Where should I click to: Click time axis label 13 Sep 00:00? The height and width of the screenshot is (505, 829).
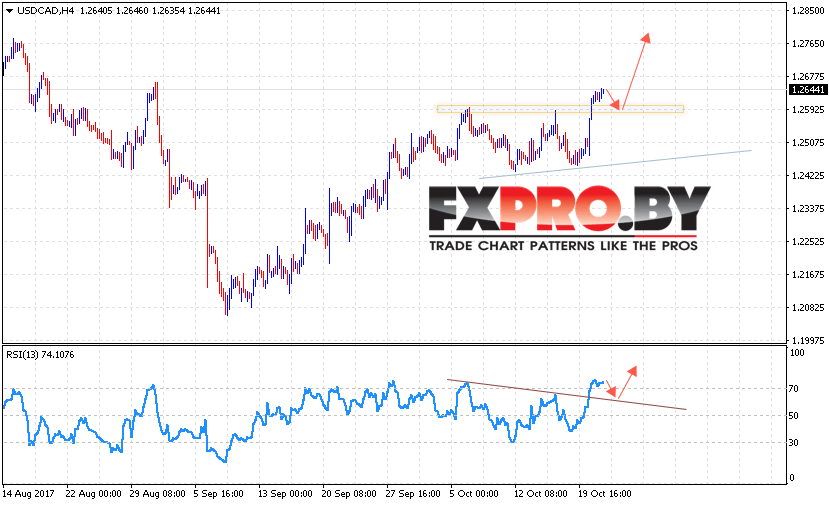click(x=285, y=494)
